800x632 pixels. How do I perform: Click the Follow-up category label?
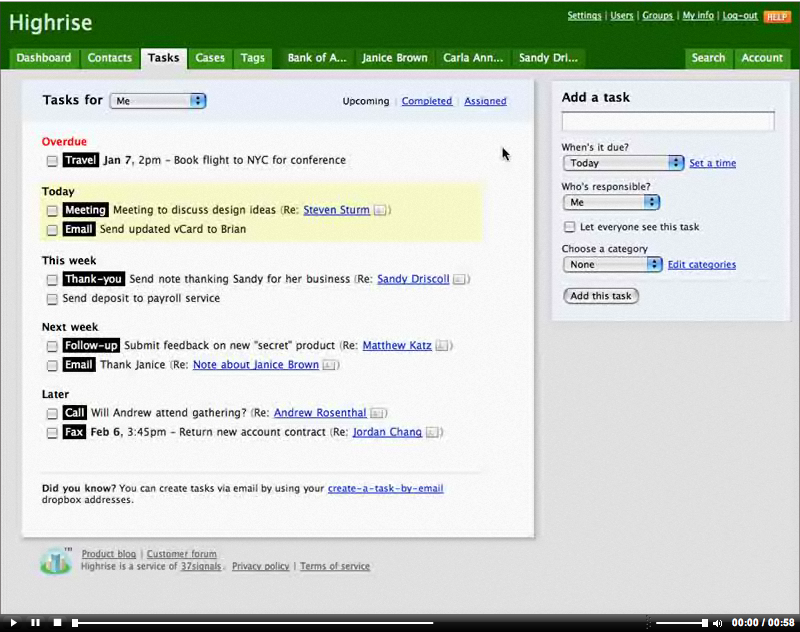pyautogui.click(x=91, y=346)
